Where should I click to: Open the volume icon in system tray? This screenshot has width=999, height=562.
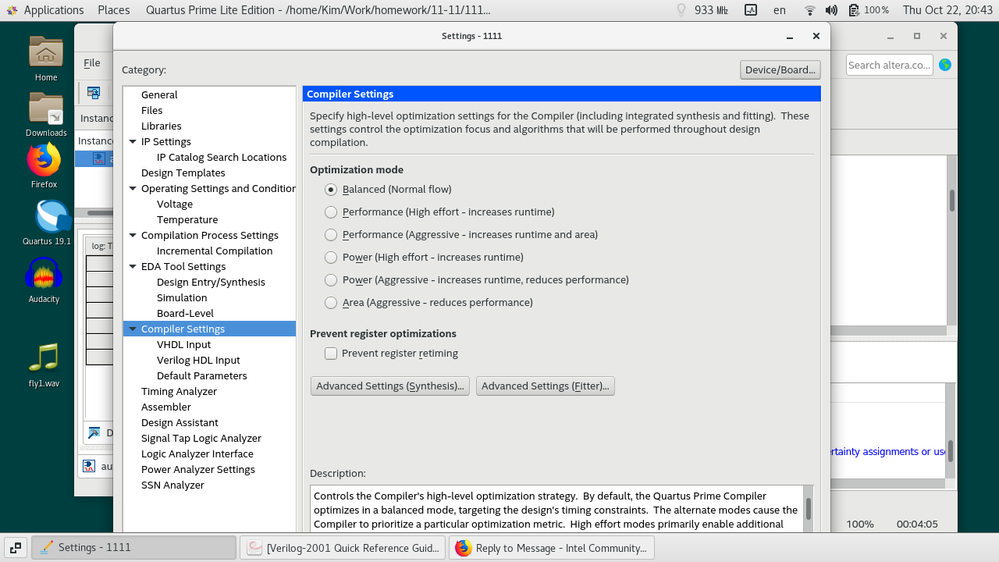[x=831, y=10]
